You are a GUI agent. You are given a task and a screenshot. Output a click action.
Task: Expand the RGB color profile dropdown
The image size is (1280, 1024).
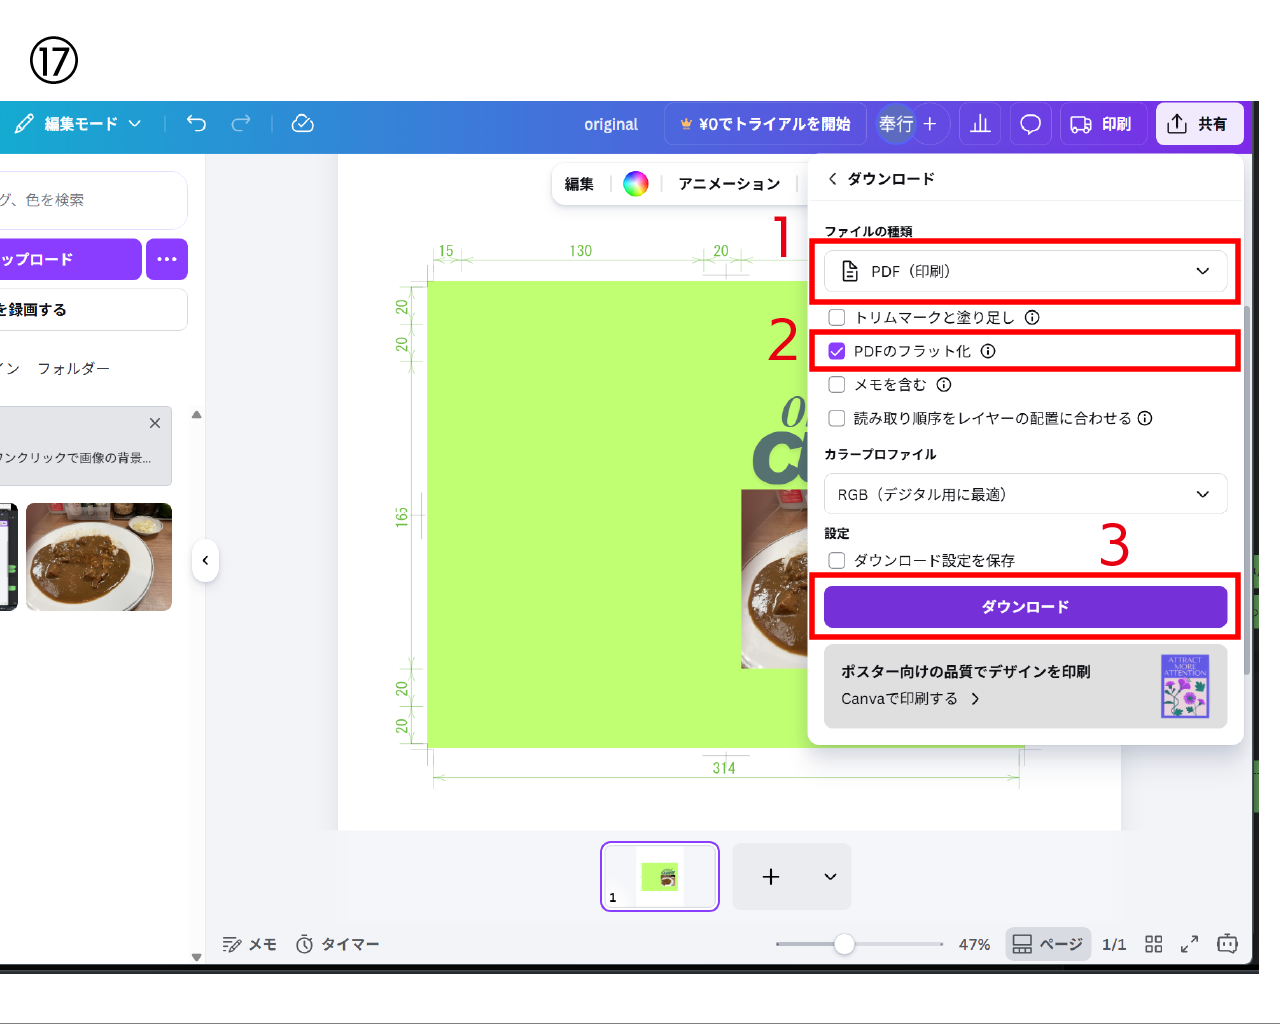(1025, 494)
